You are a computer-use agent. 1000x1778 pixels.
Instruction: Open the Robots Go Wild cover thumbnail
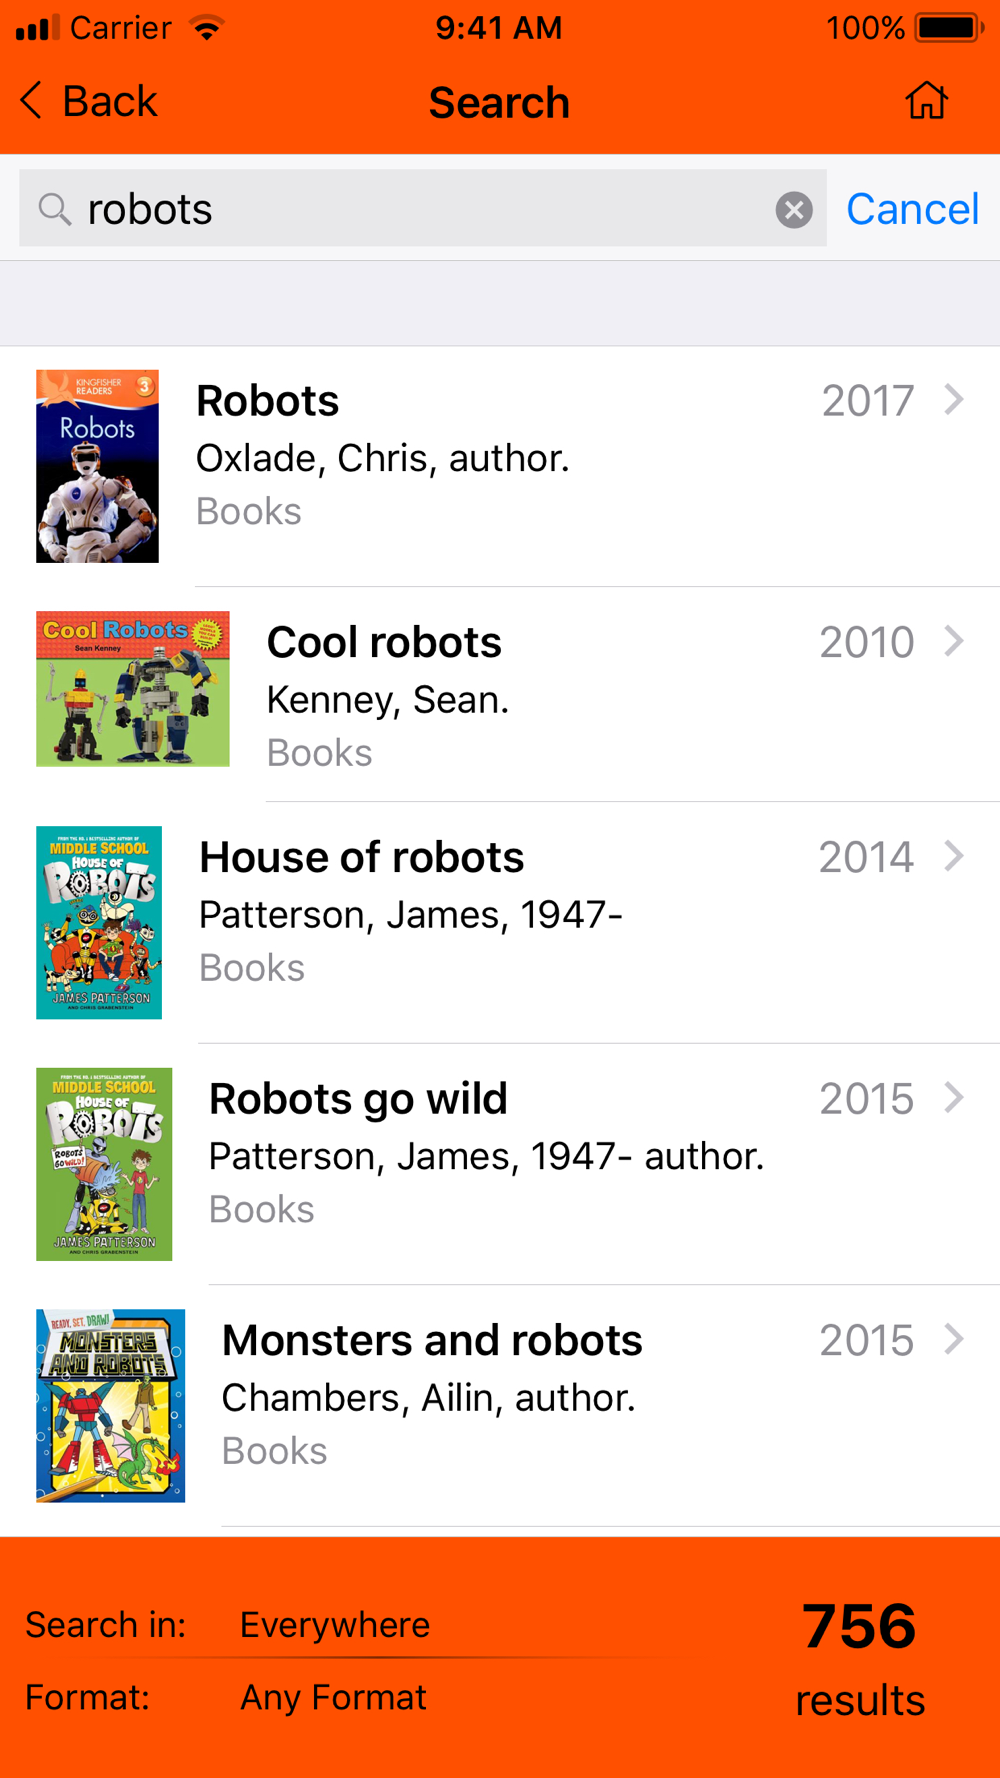click(x=104, y=1164)
